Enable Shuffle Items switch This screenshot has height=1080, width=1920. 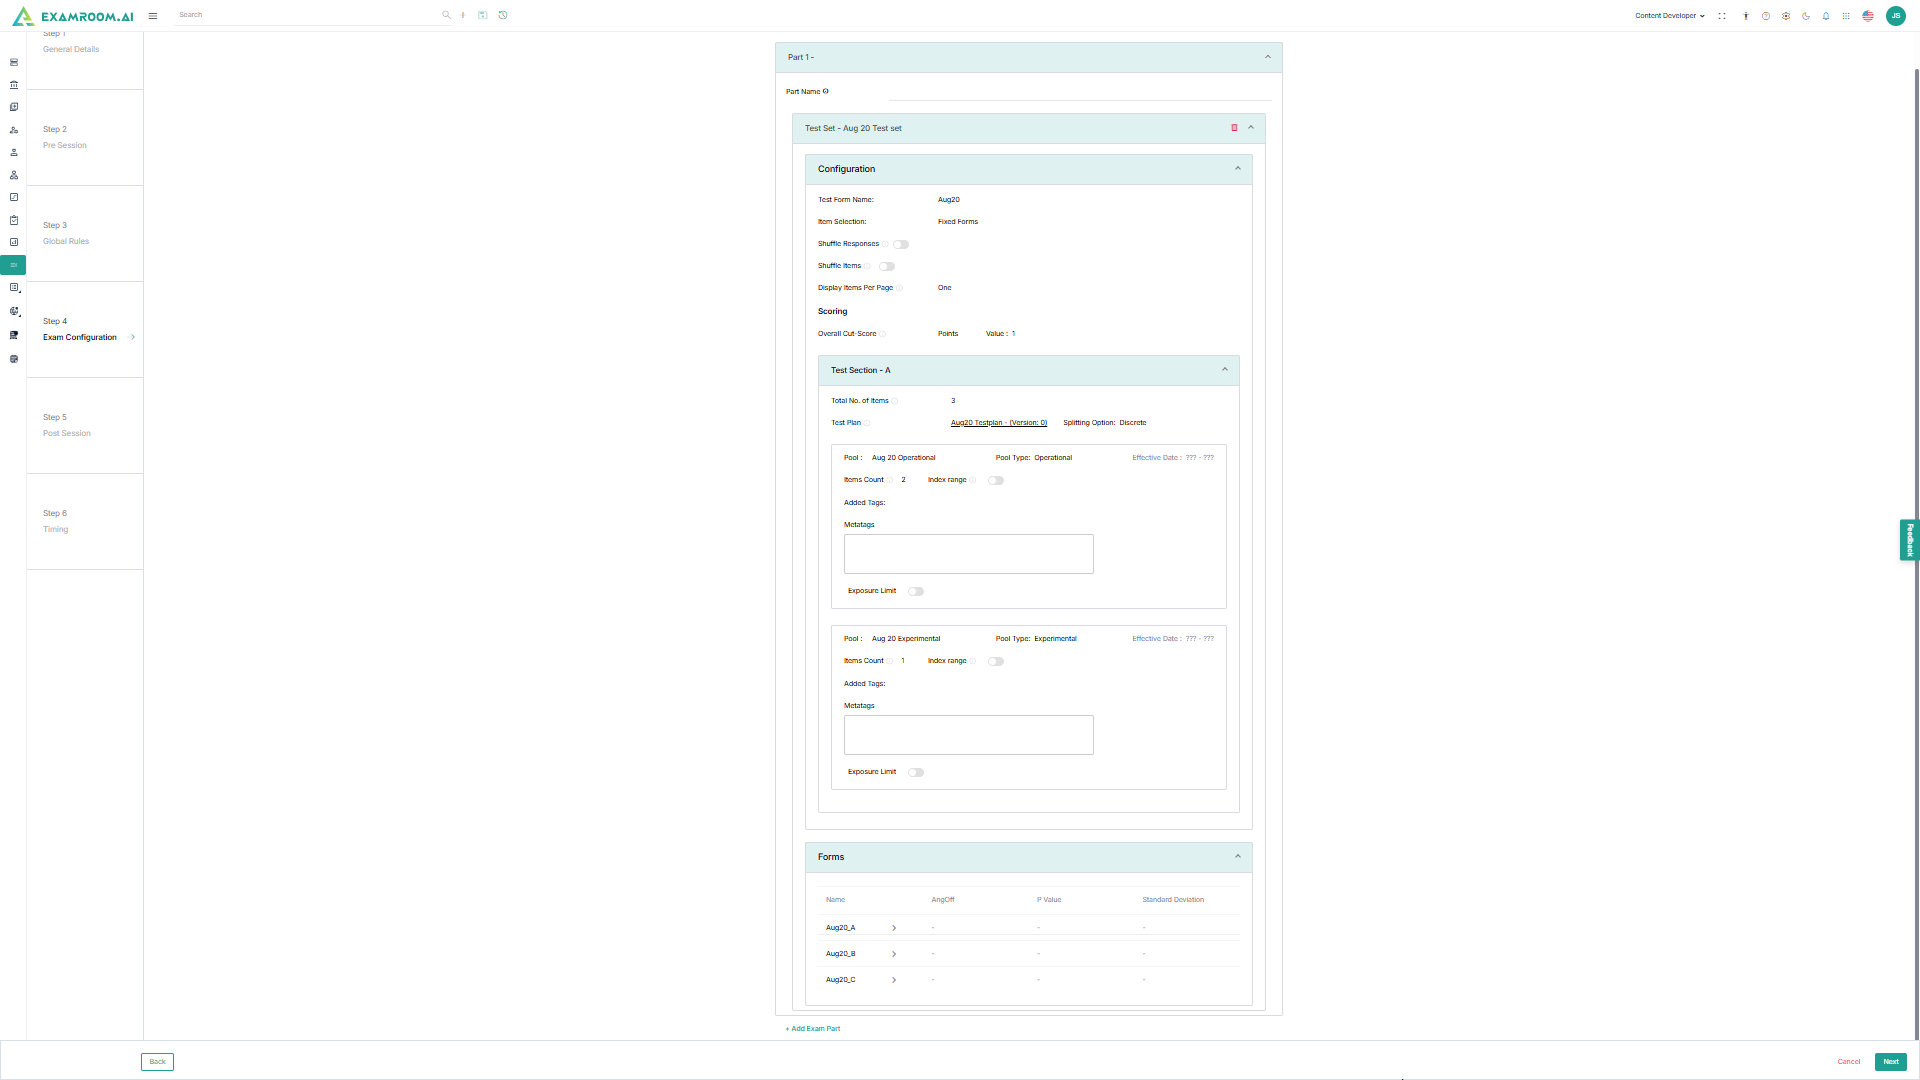pos(887,266)
